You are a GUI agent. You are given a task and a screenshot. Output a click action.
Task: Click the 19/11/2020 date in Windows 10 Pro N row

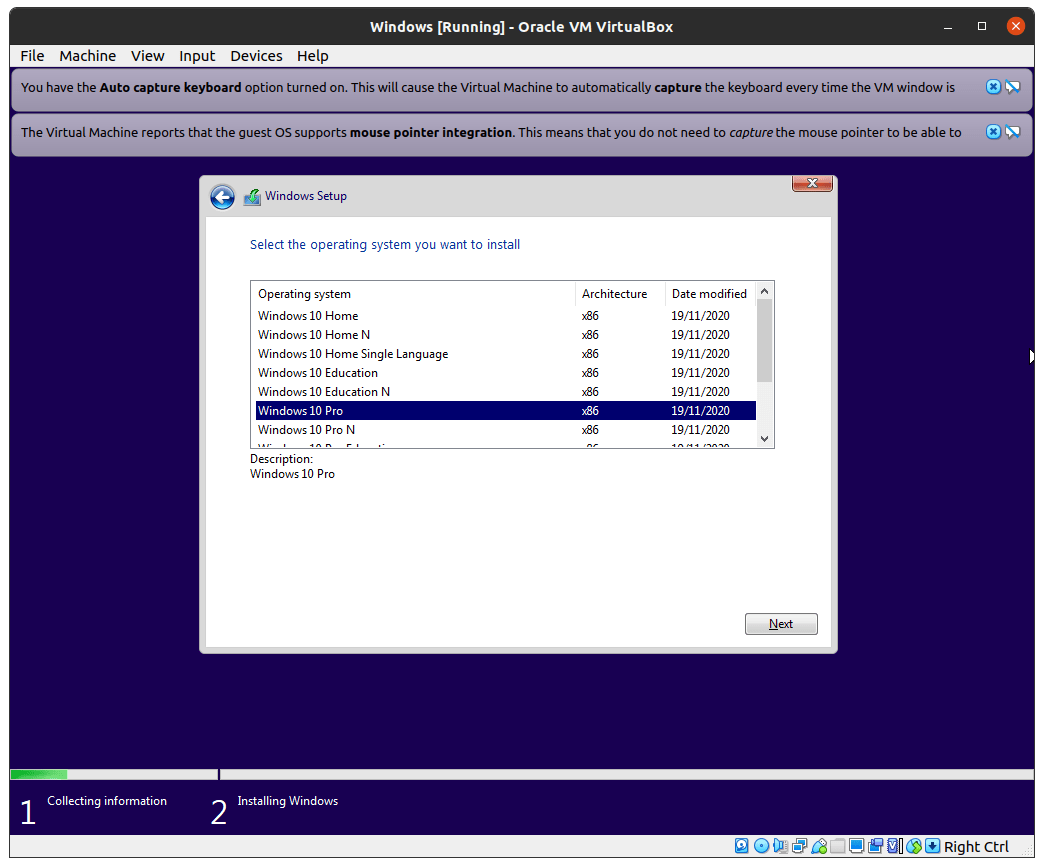(x=700, y=430)
